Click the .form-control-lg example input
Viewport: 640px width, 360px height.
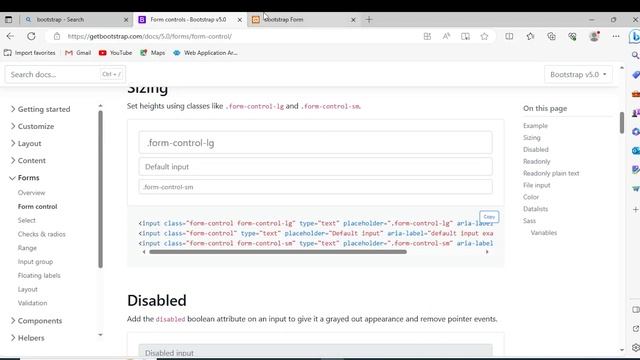click(x=316, y=142)
